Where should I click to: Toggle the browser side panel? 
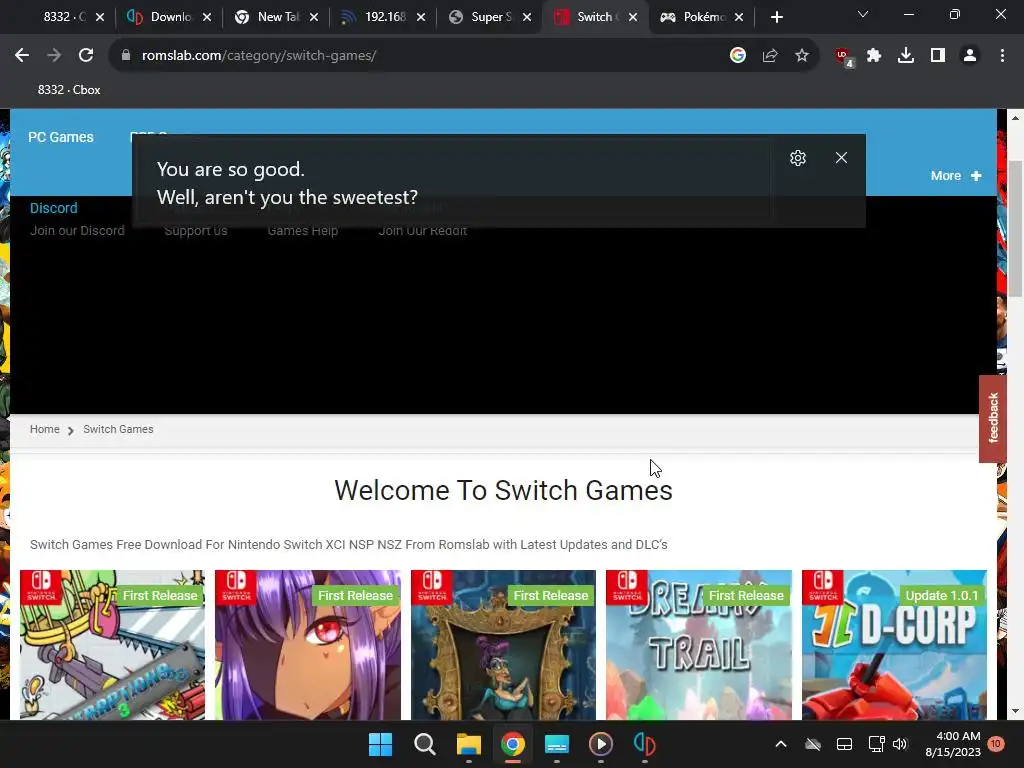click(938, 56)
